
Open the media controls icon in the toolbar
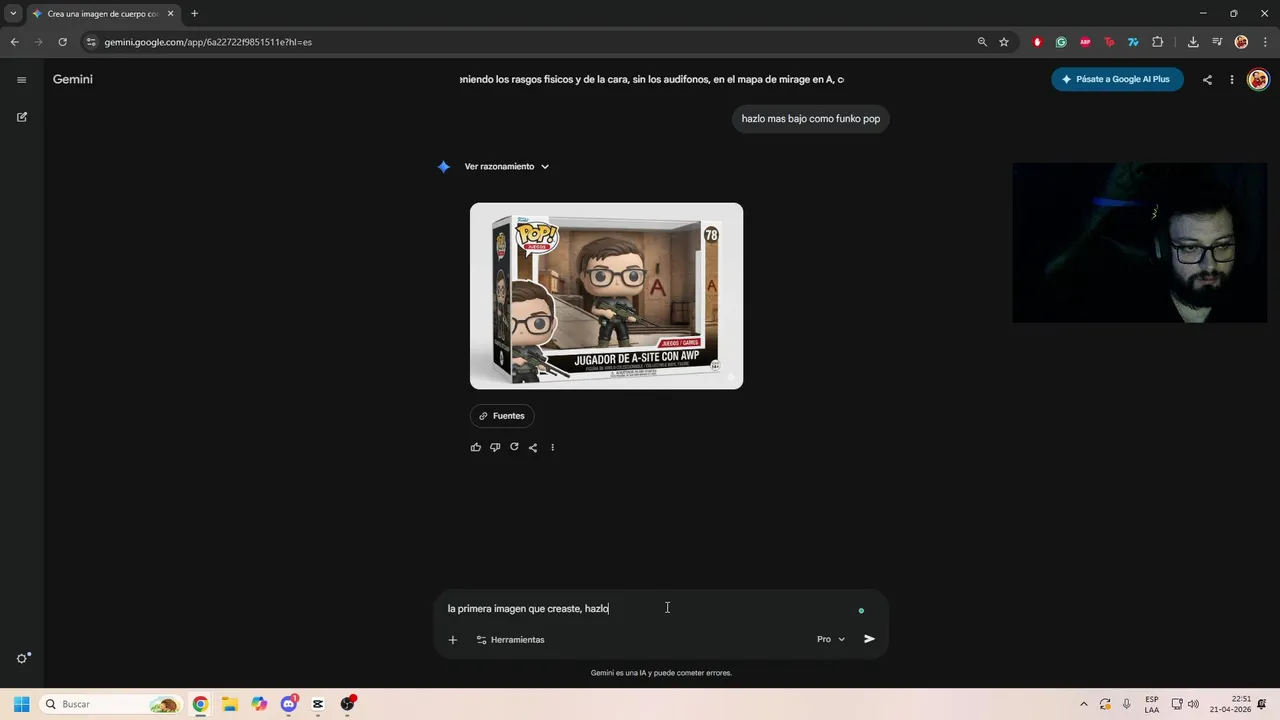coord(1217,42)
